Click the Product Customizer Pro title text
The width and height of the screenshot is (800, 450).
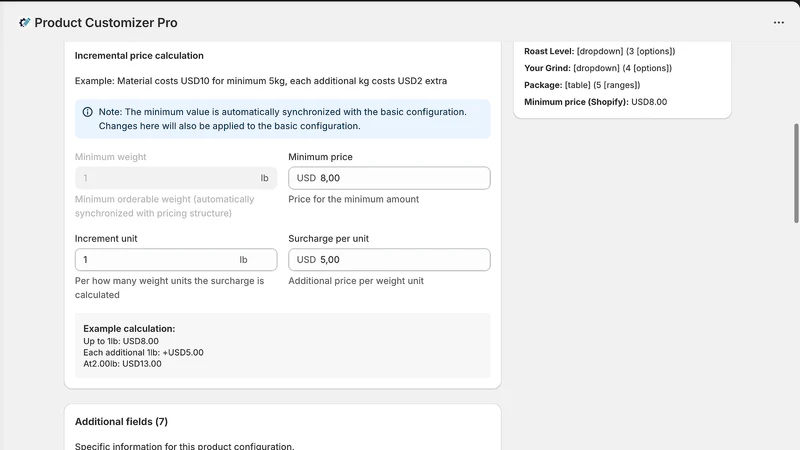coord(106,22)
